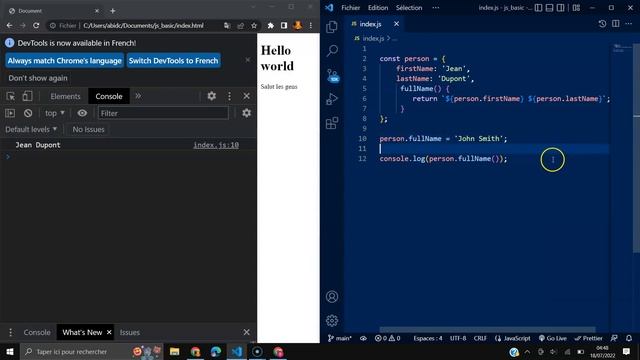The image size is (640, 360).
Task: Open the Edition menu in VS Code
Action: coord(378,8)
